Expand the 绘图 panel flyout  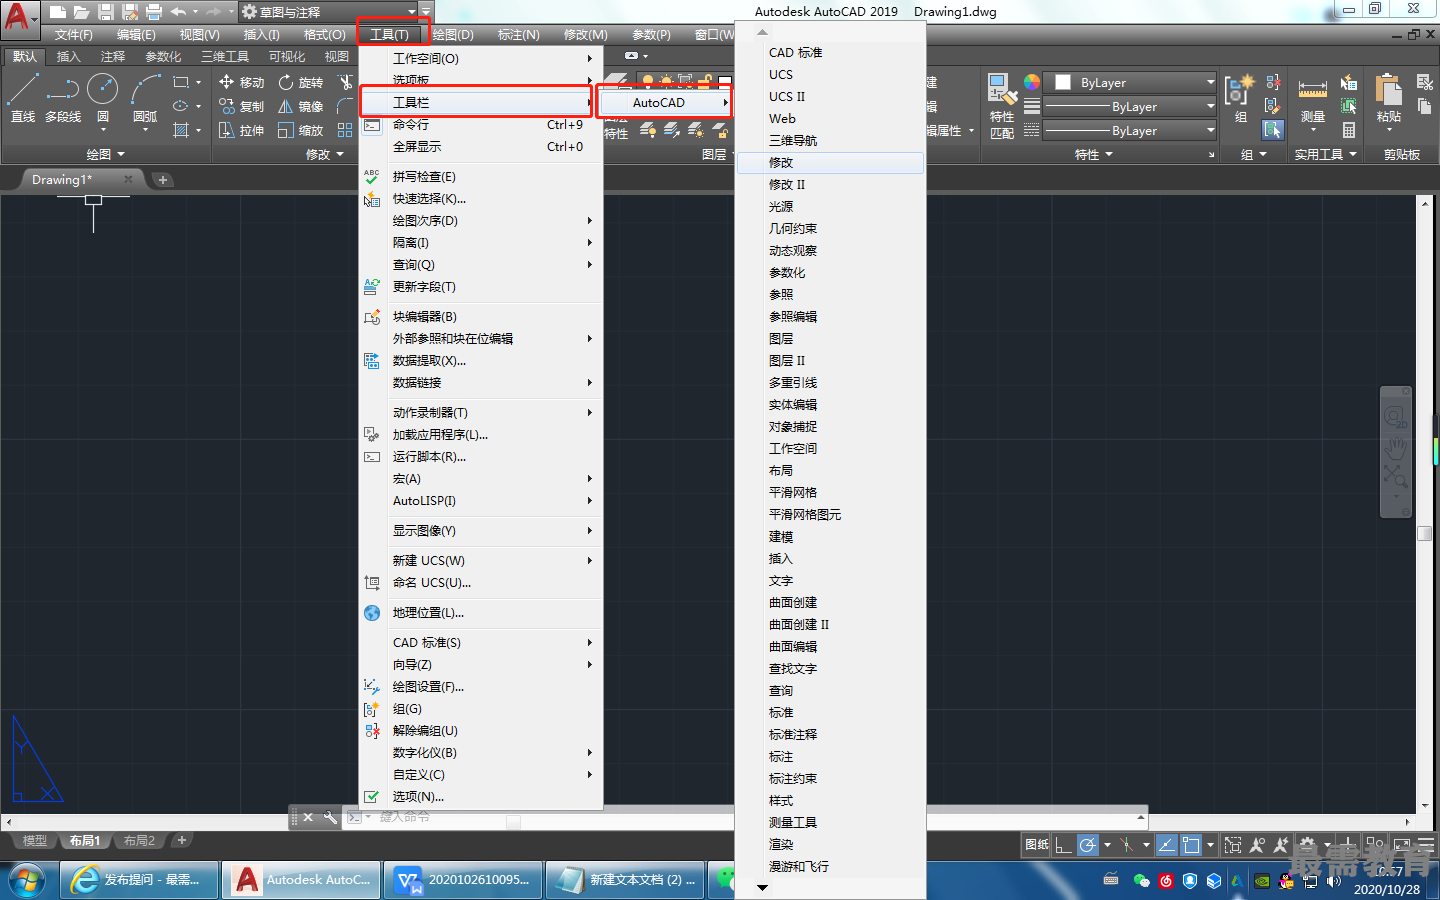(106, 154)
